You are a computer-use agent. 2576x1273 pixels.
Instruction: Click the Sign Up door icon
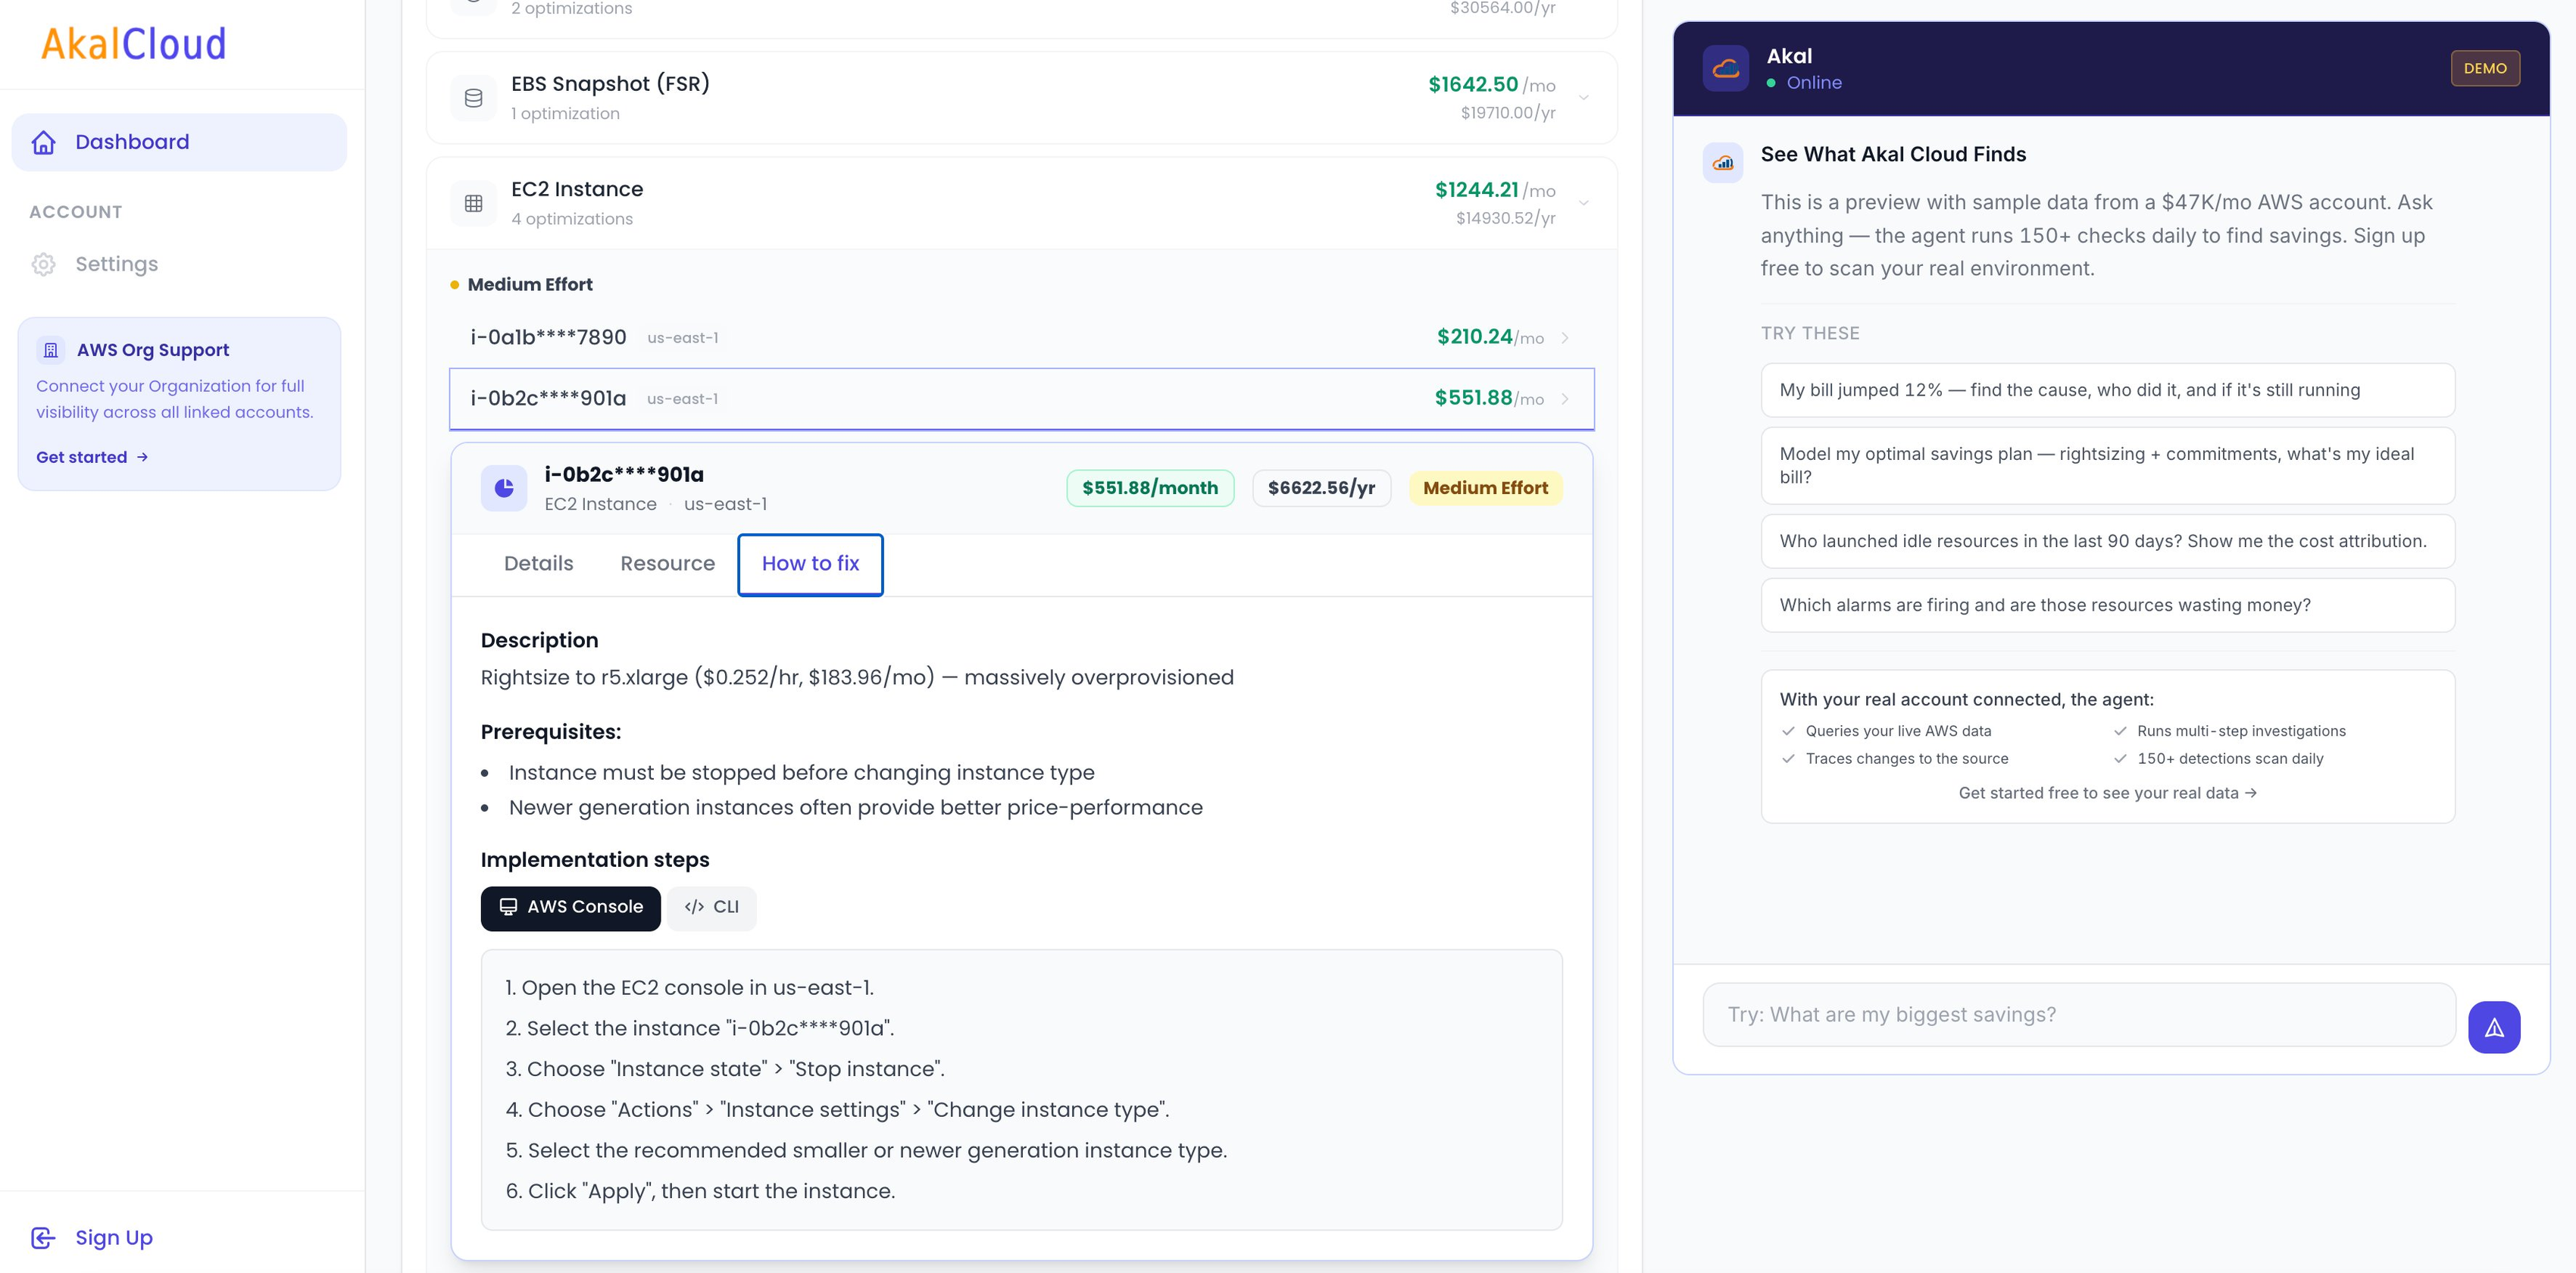tap(44, 1238)
